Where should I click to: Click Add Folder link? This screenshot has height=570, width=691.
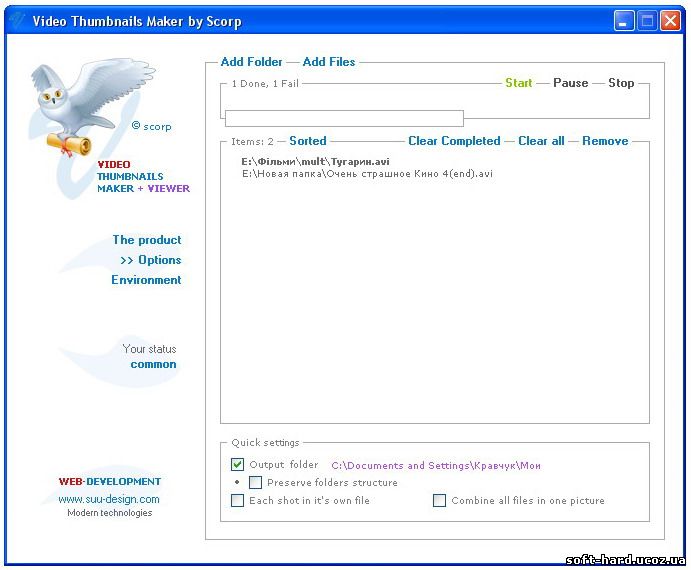(x=251, y=62)
